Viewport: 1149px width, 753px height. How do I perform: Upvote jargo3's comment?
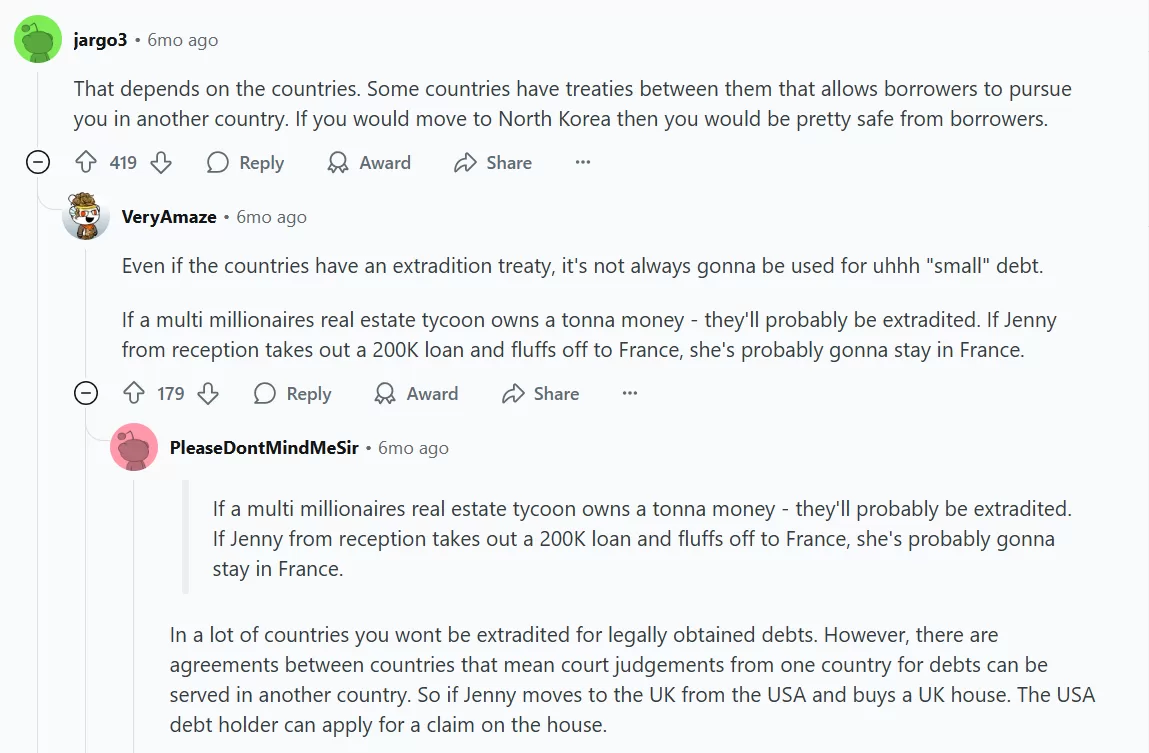[87, 163]
